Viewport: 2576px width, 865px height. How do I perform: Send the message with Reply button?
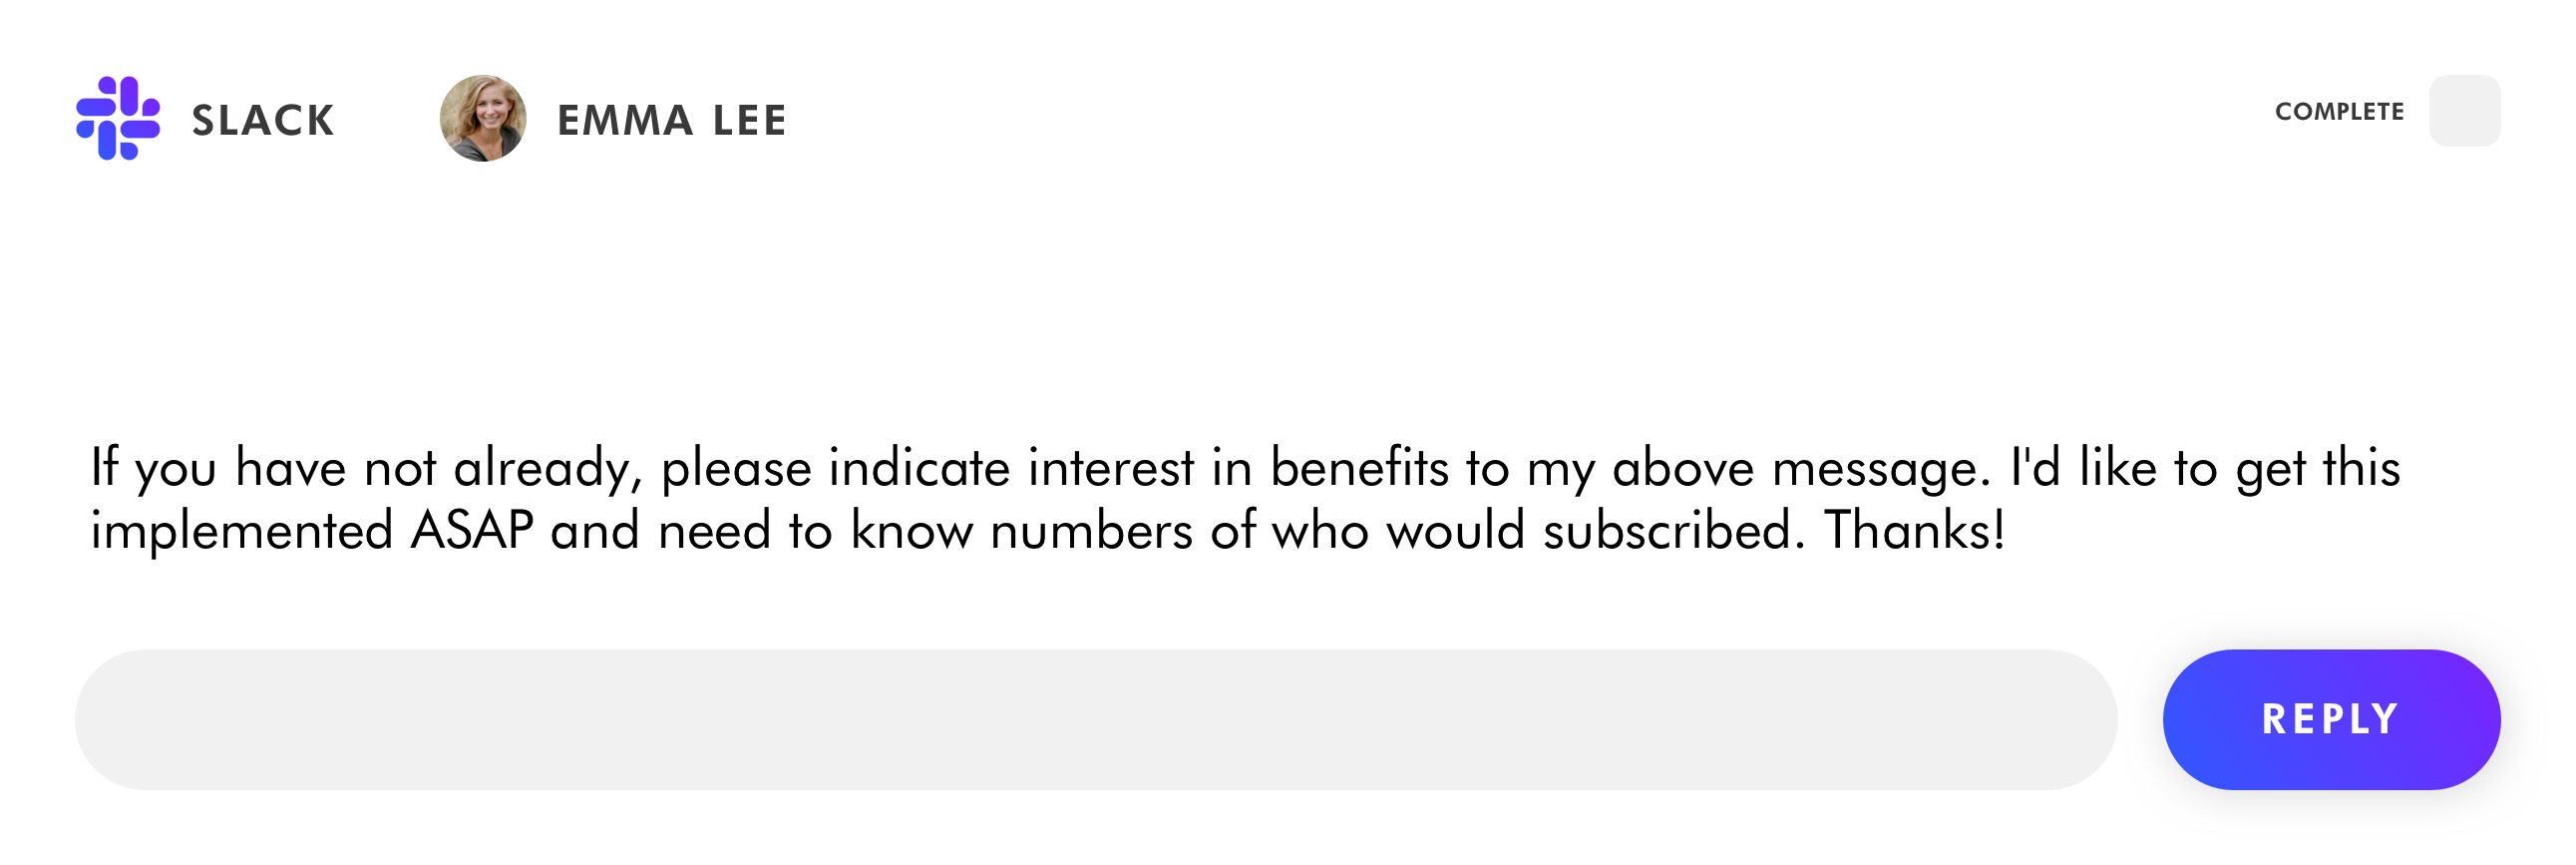(2331, 720)
